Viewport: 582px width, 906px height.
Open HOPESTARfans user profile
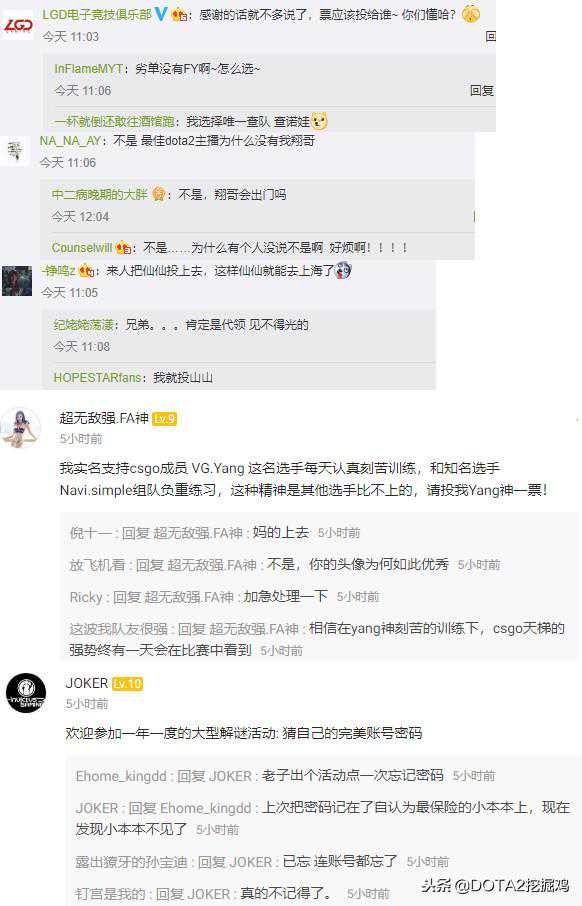click(x=98, y=378)
